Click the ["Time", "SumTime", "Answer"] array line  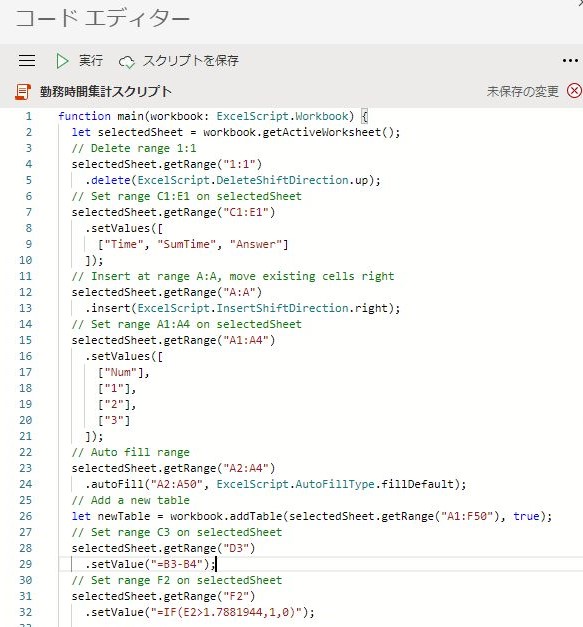193,244
